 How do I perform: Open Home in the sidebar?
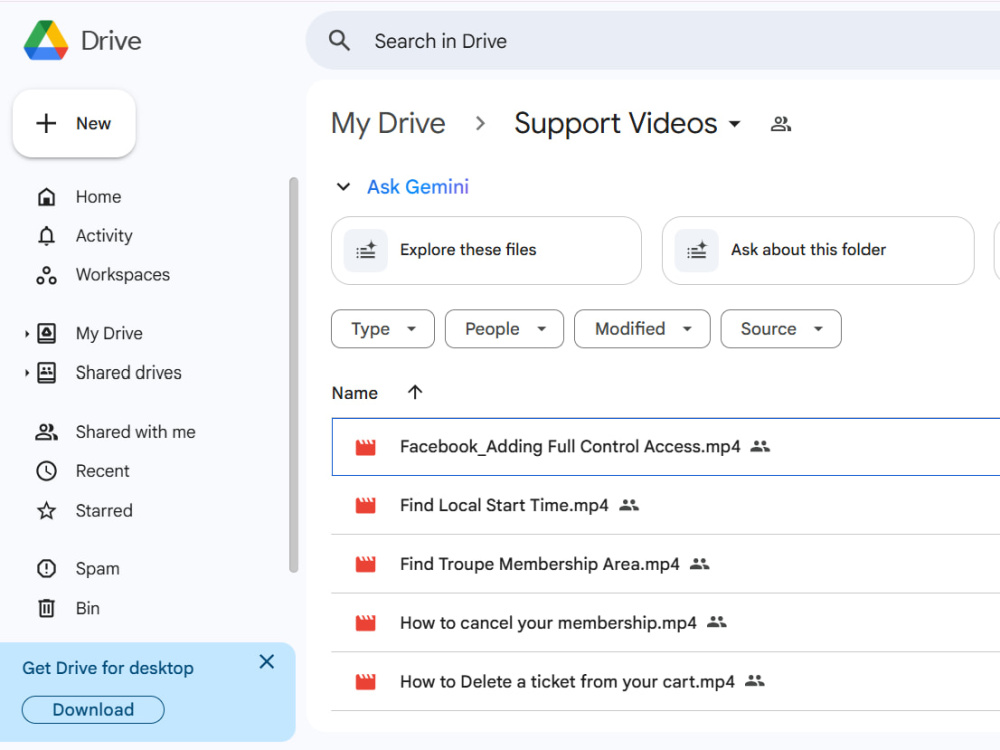(98, 197)
